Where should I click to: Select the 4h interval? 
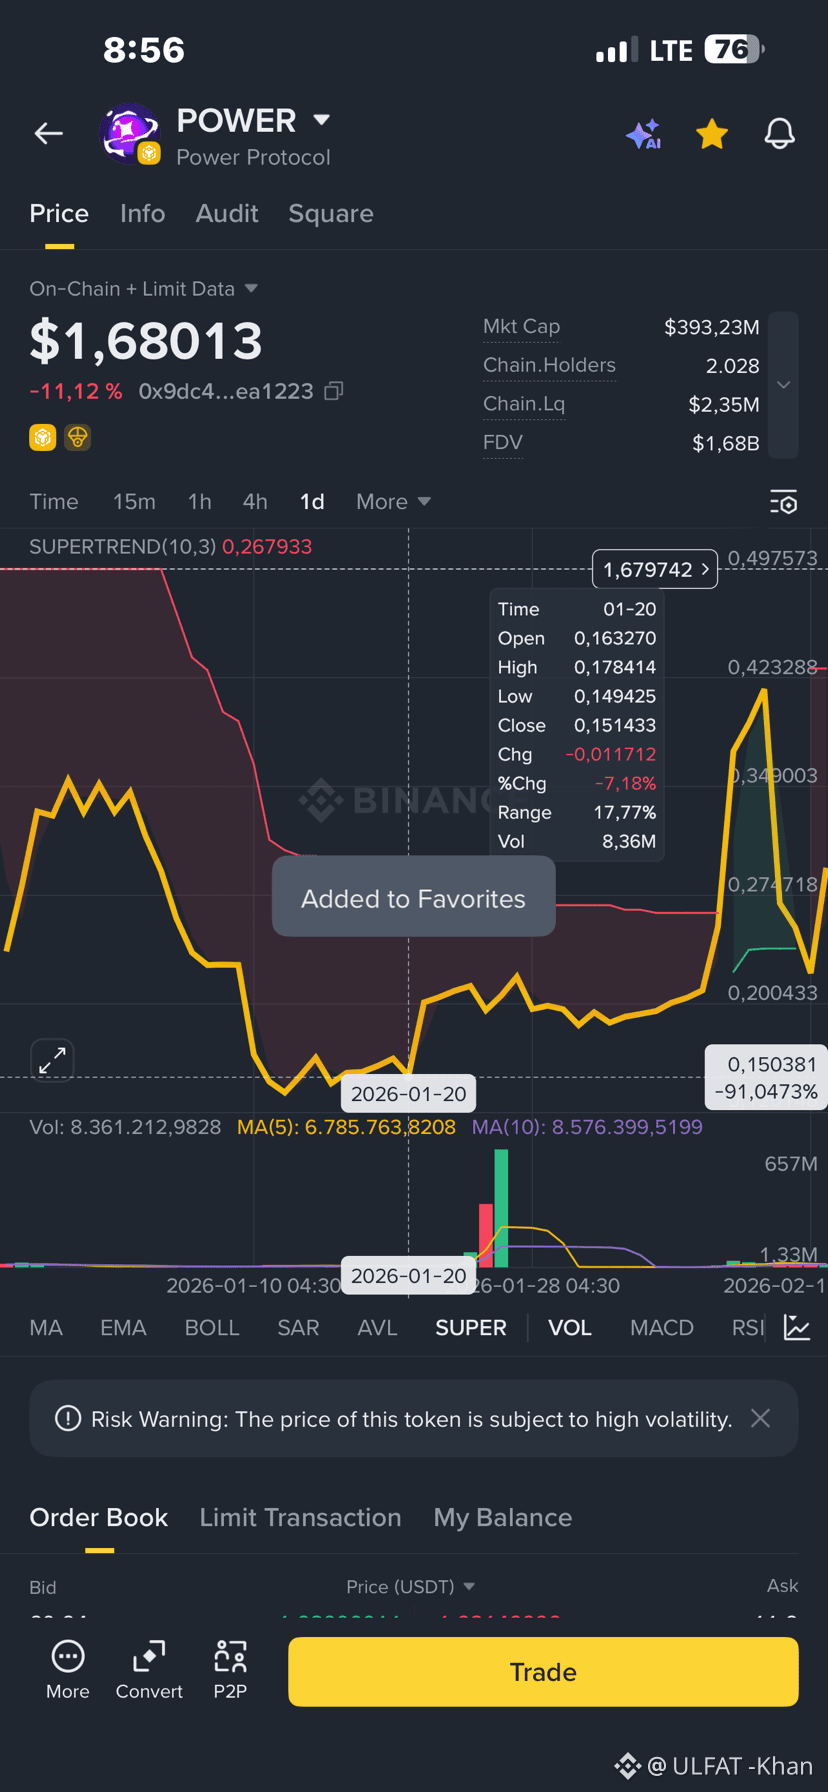point(255,502)
